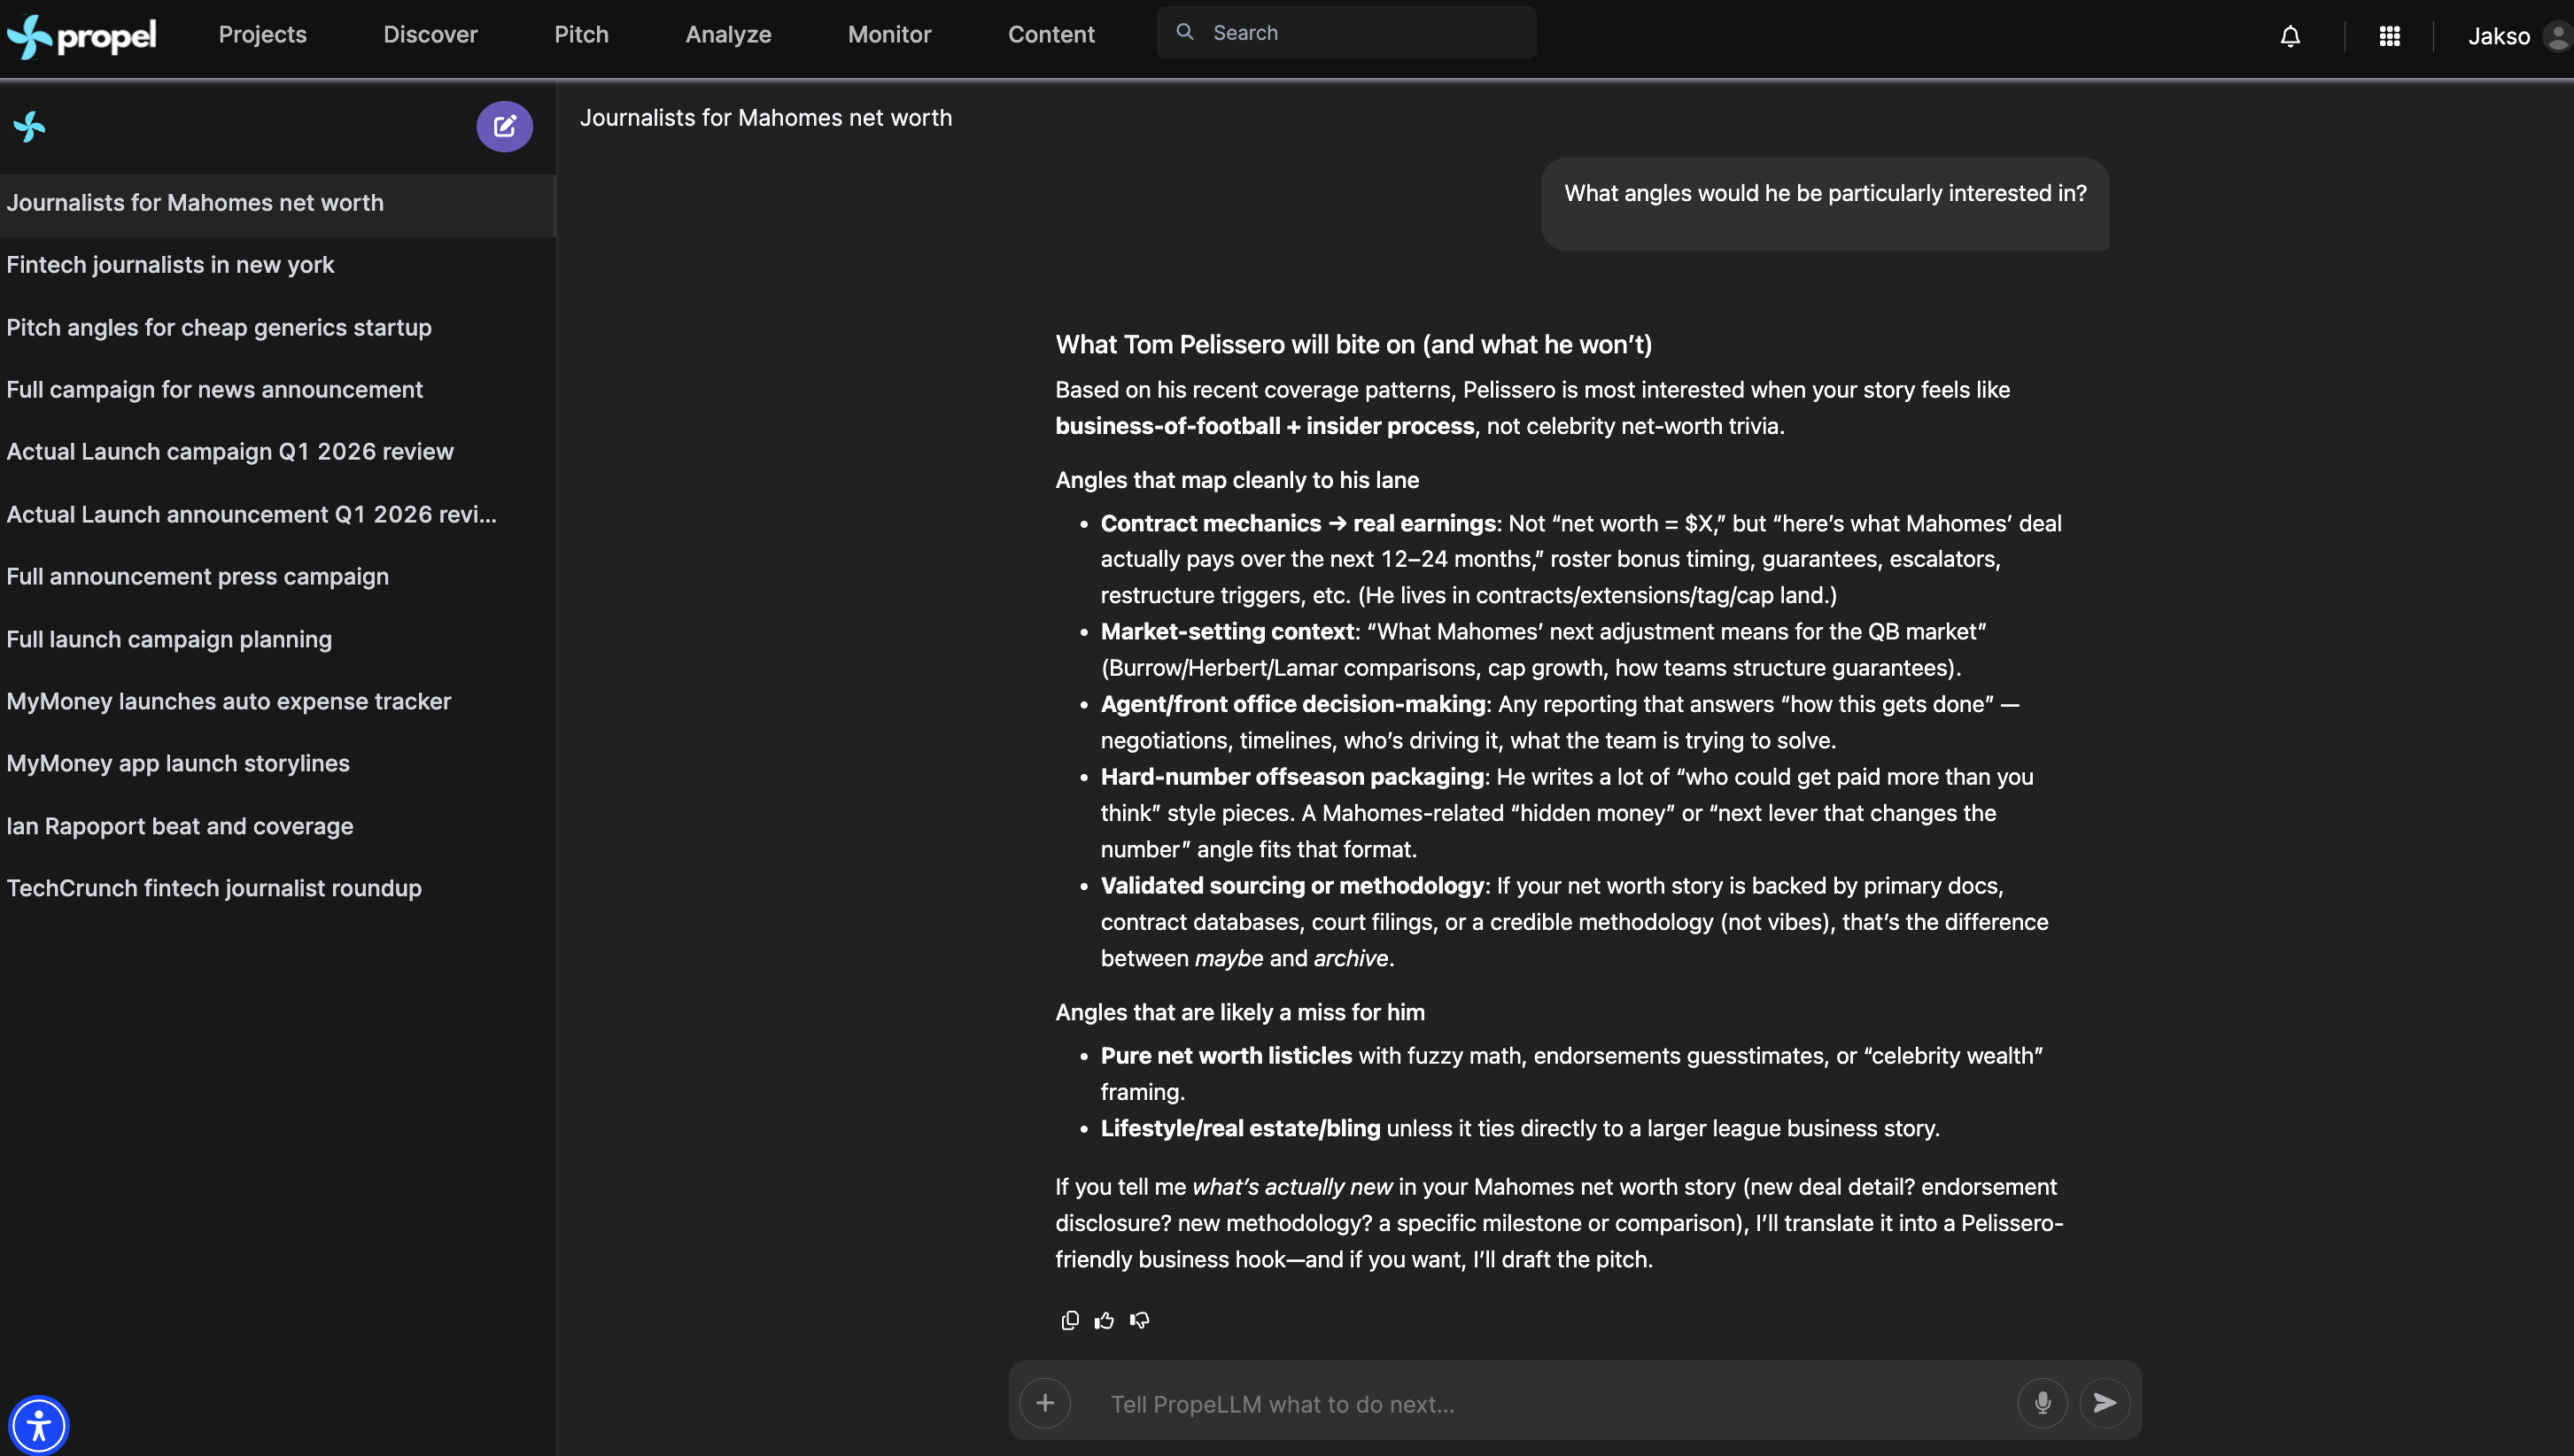Image resolution: width=2574 pixels, height=1456 pixels.
Task: Click the plus attachment button
Action: click(1045, 1403)
